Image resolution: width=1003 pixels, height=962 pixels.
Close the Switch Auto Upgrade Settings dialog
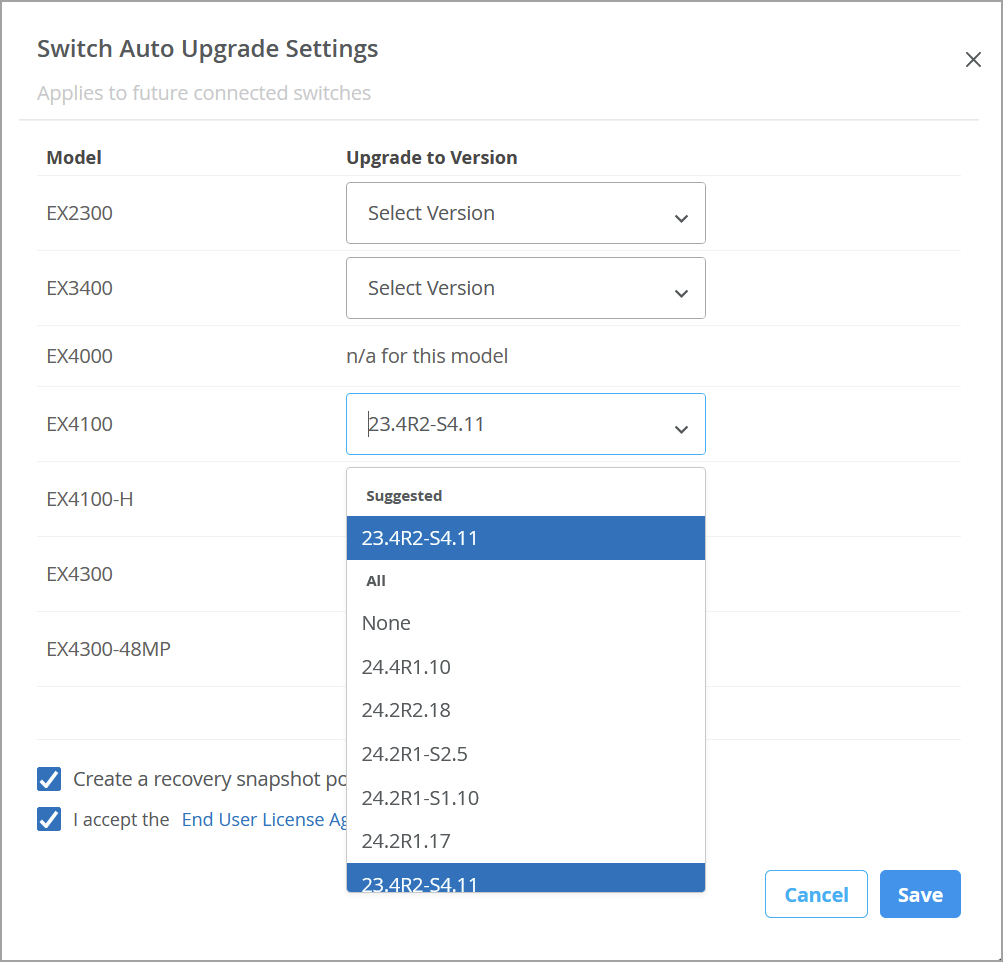click(973, 60)
